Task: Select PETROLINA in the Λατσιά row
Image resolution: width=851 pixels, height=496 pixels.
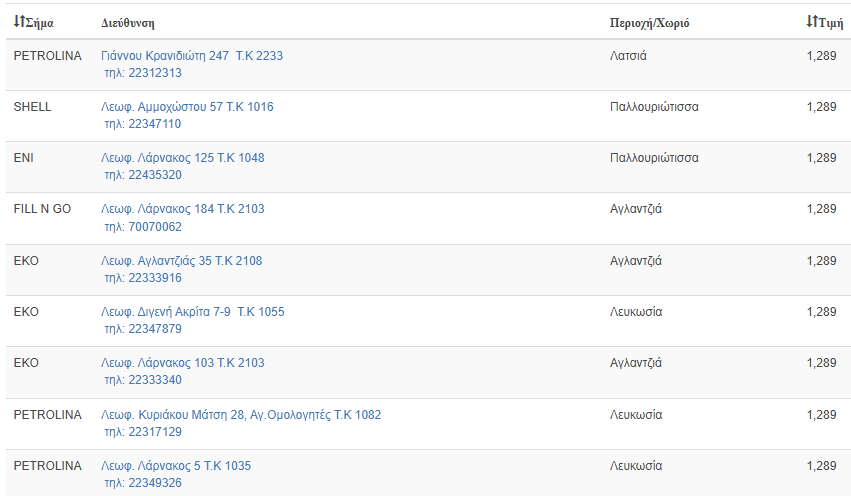Action: (x=48, y=56)
